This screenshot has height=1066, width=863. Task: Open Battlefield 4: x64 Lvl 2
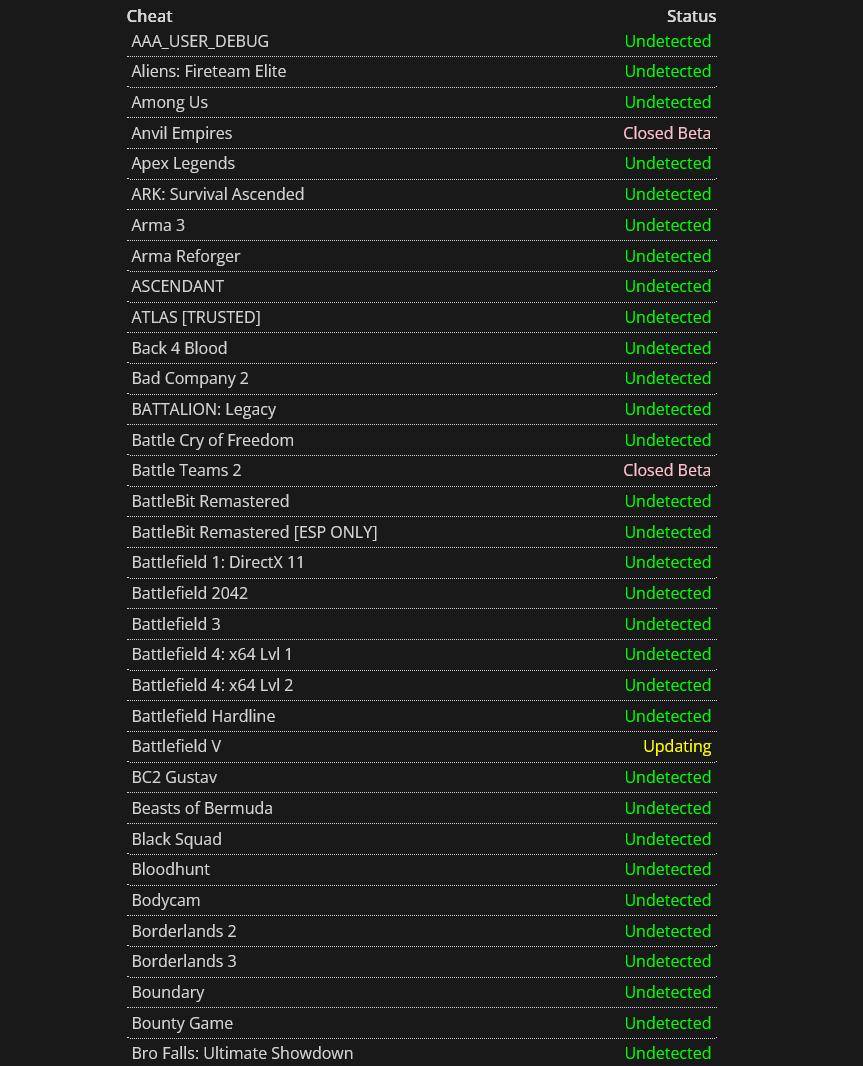click(212, 685)
